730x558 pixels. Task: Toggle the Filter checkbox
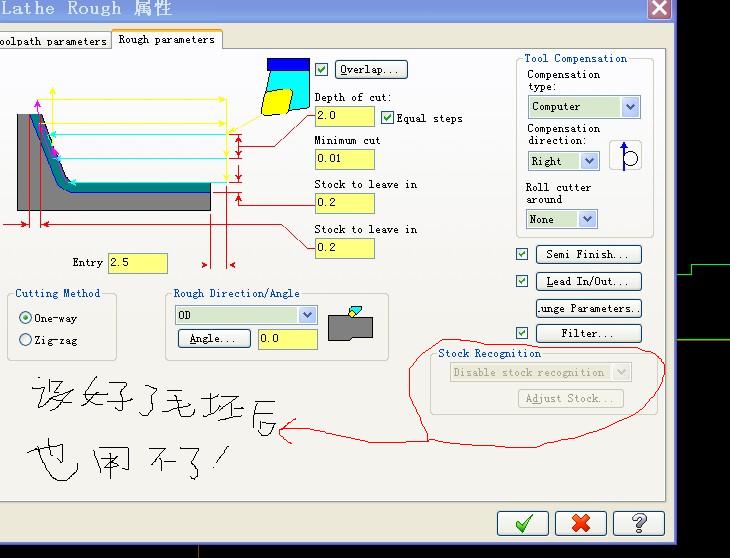(x=522, y=333)
